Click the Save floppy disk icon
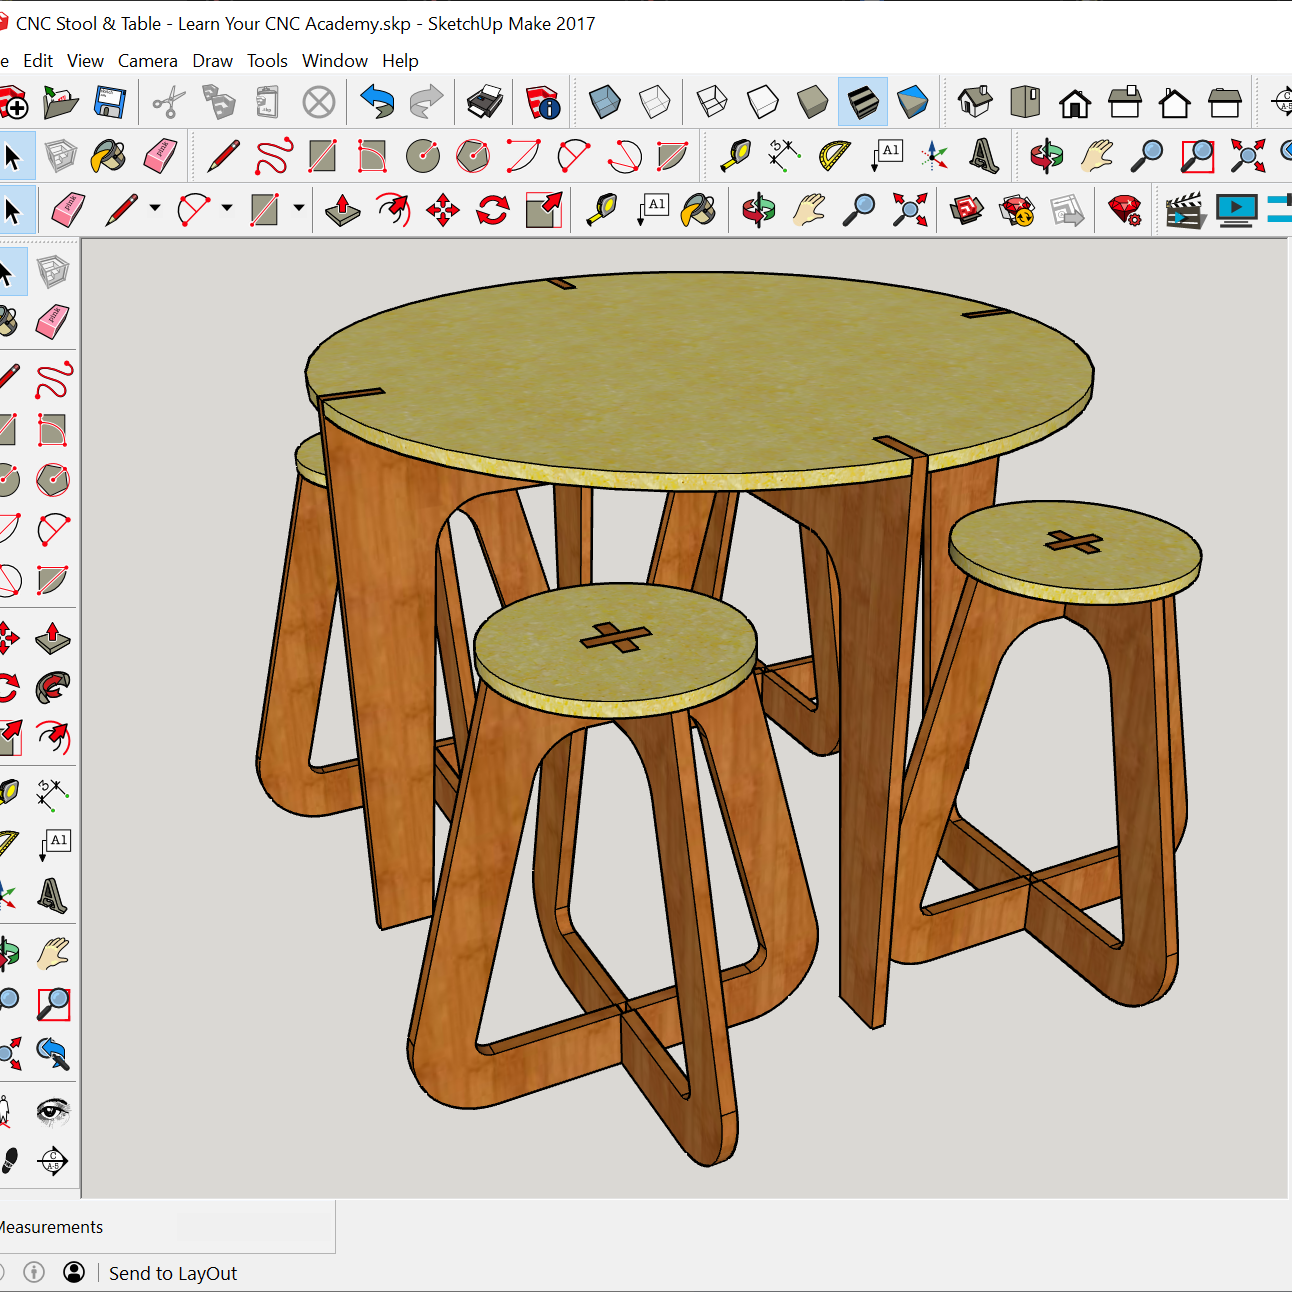 (x=109, y=102)
